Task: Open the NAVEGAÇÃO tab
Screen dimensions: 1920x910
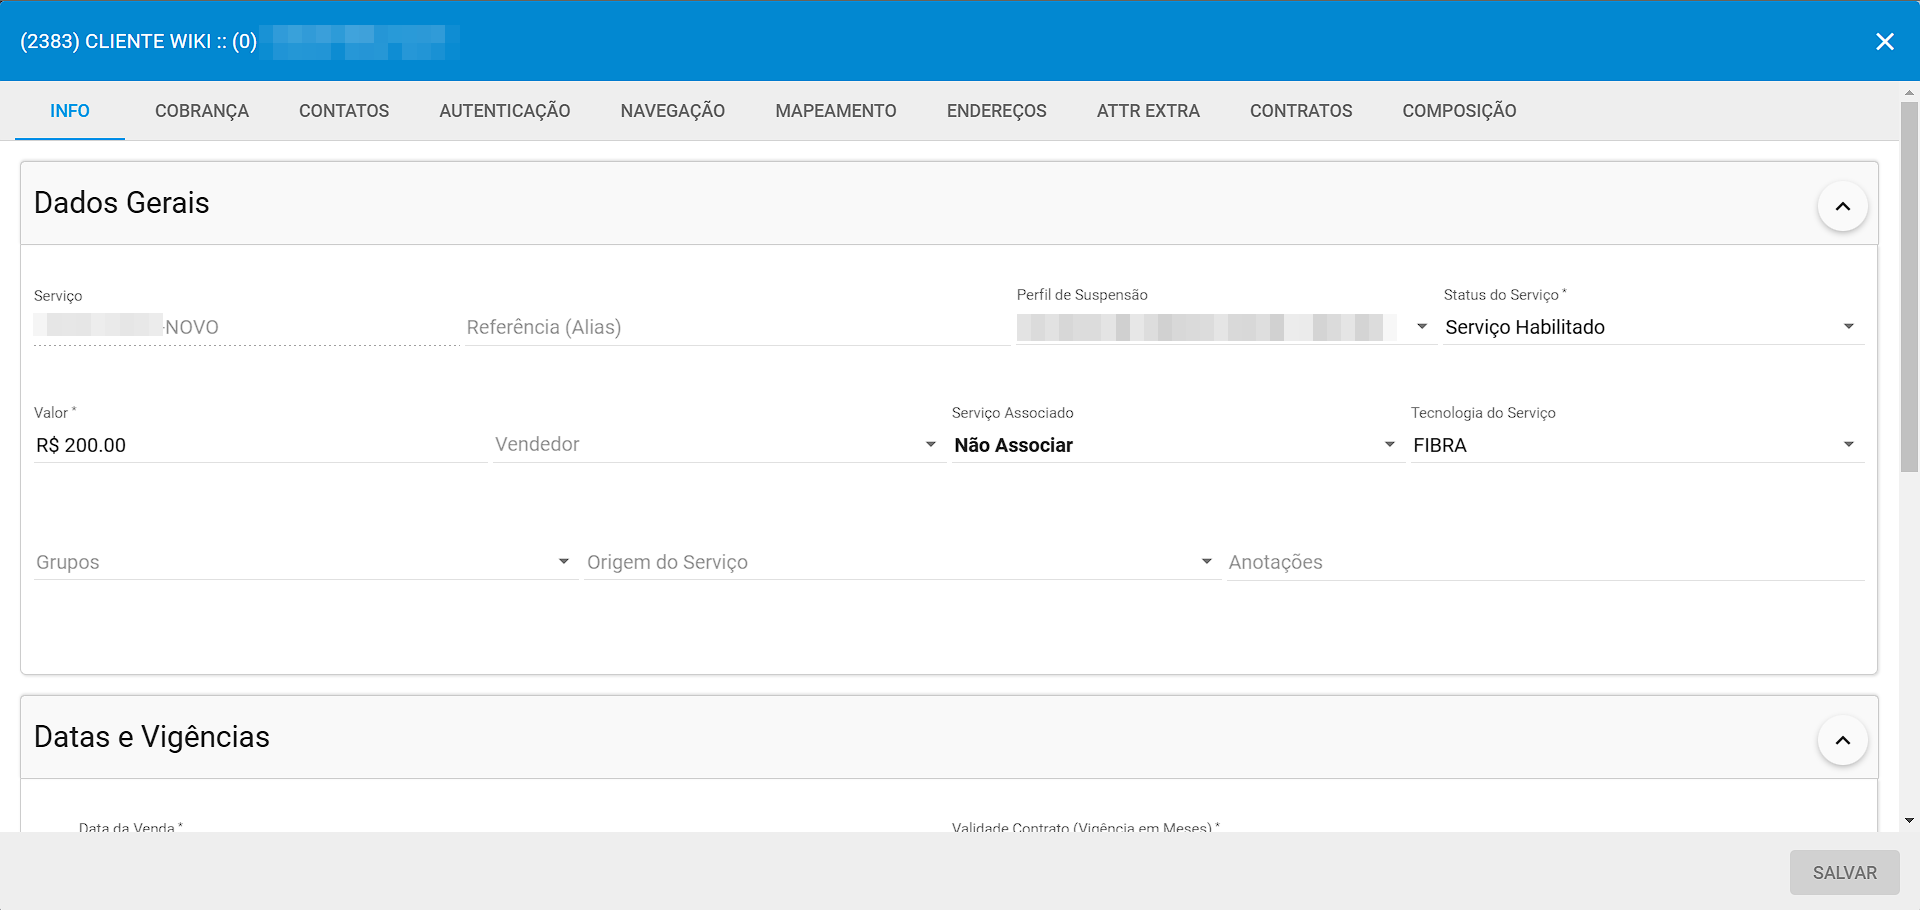Action: tap(673, 111)
